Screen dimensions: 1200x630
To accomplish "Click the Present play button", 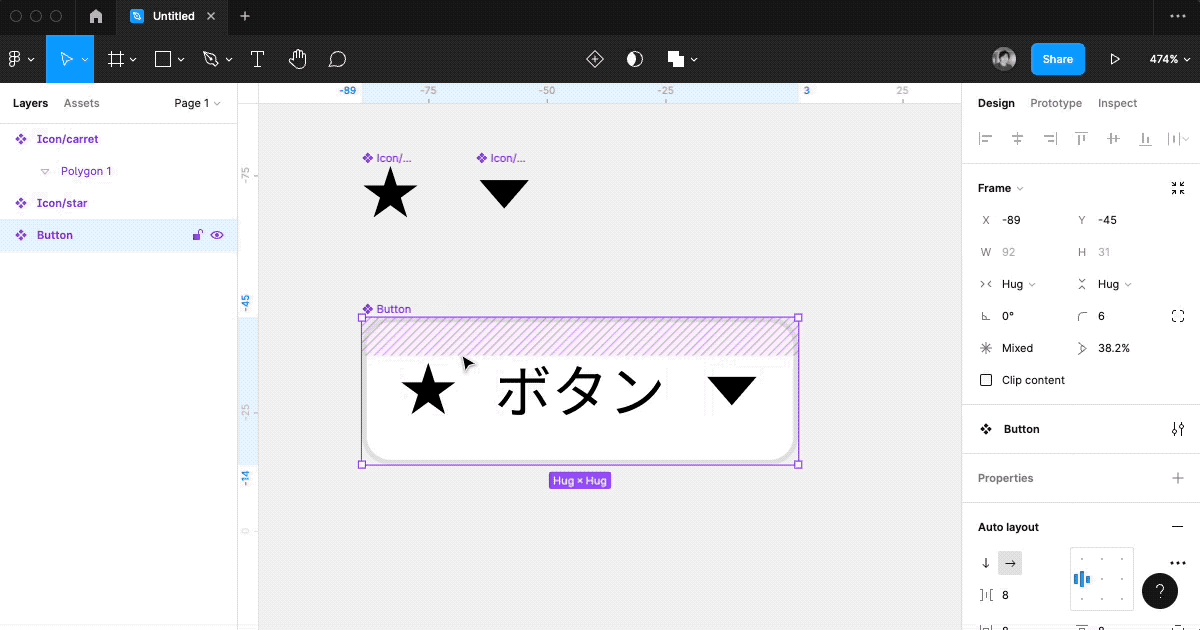I will tap(1115, 58).
